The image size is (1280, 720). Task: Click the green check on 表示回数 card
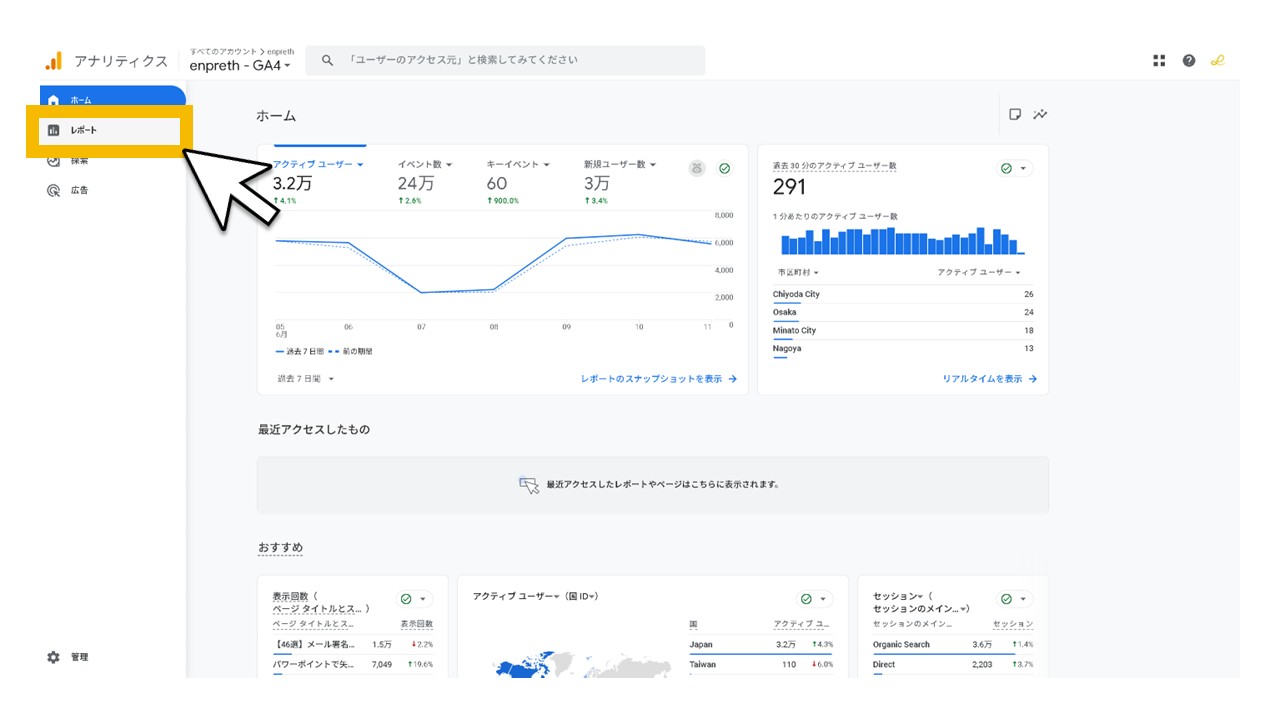click(406, 599)
